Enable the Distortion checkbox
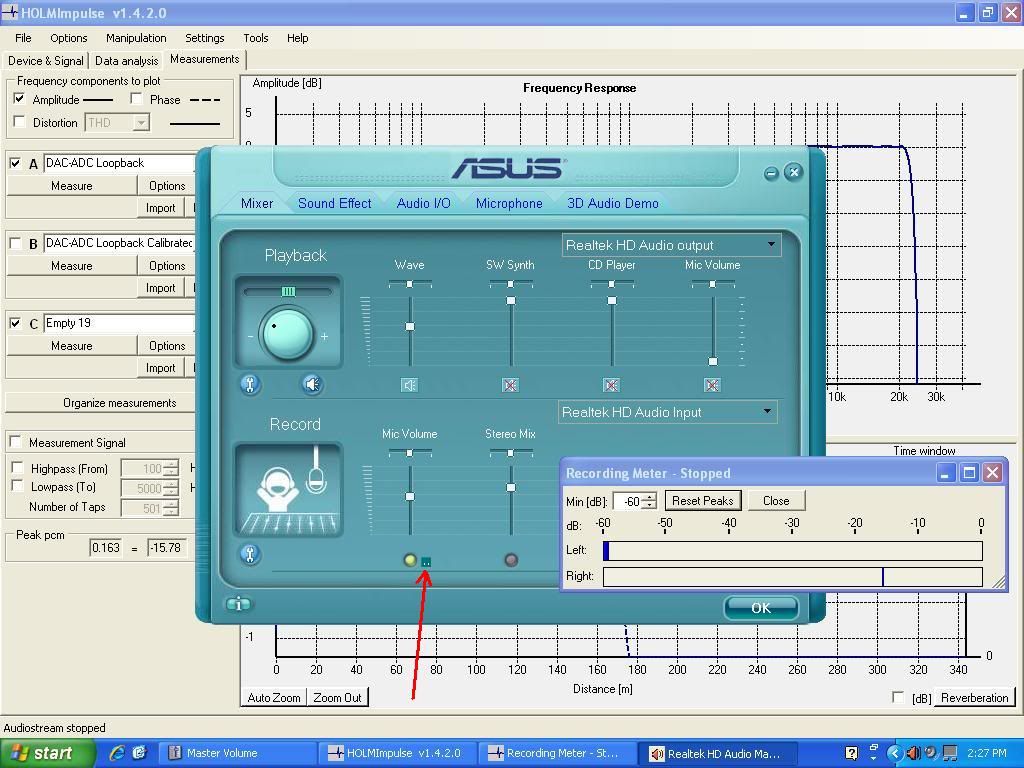1024x768 pixels. pyautogui.click(x=20, y=121)
